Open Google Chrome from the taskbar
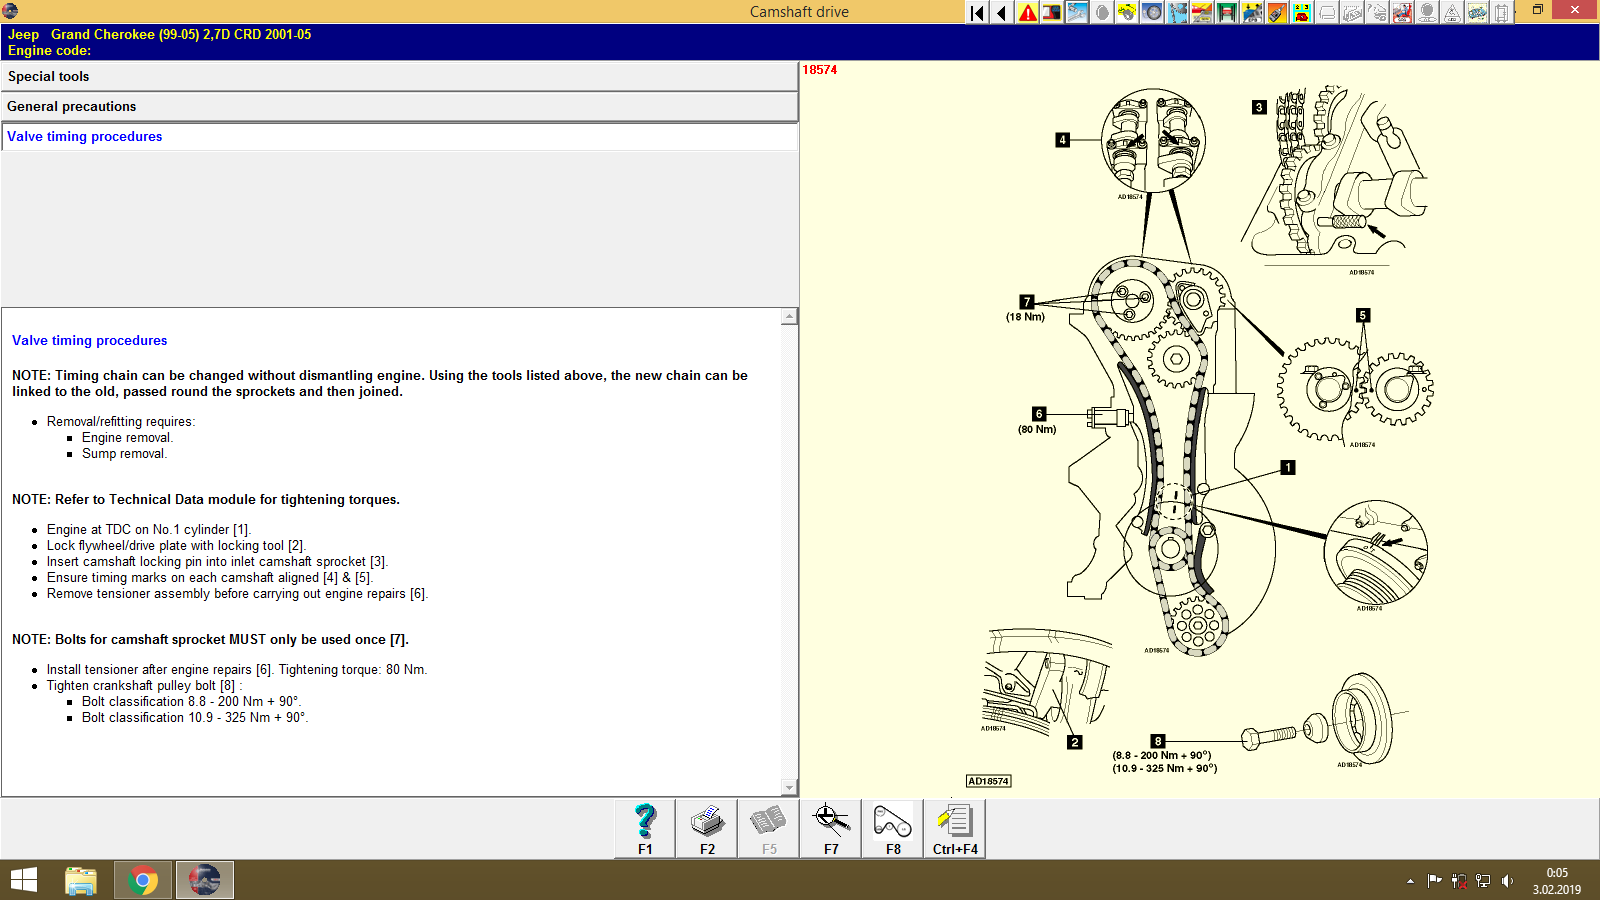Viewport: 1600px width, 900px height. [x=143, y=879]
